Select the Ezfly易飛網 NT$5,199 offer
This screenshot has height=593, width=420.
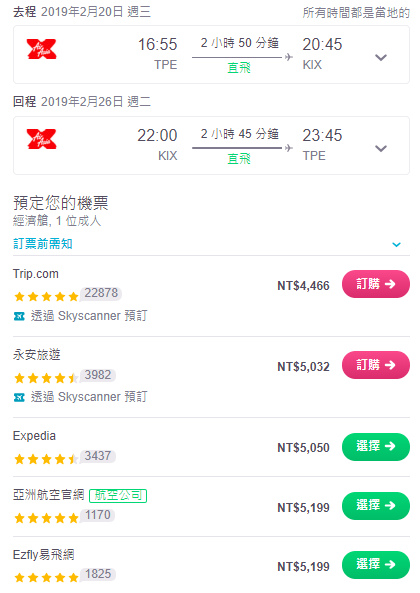coord(376,565)
